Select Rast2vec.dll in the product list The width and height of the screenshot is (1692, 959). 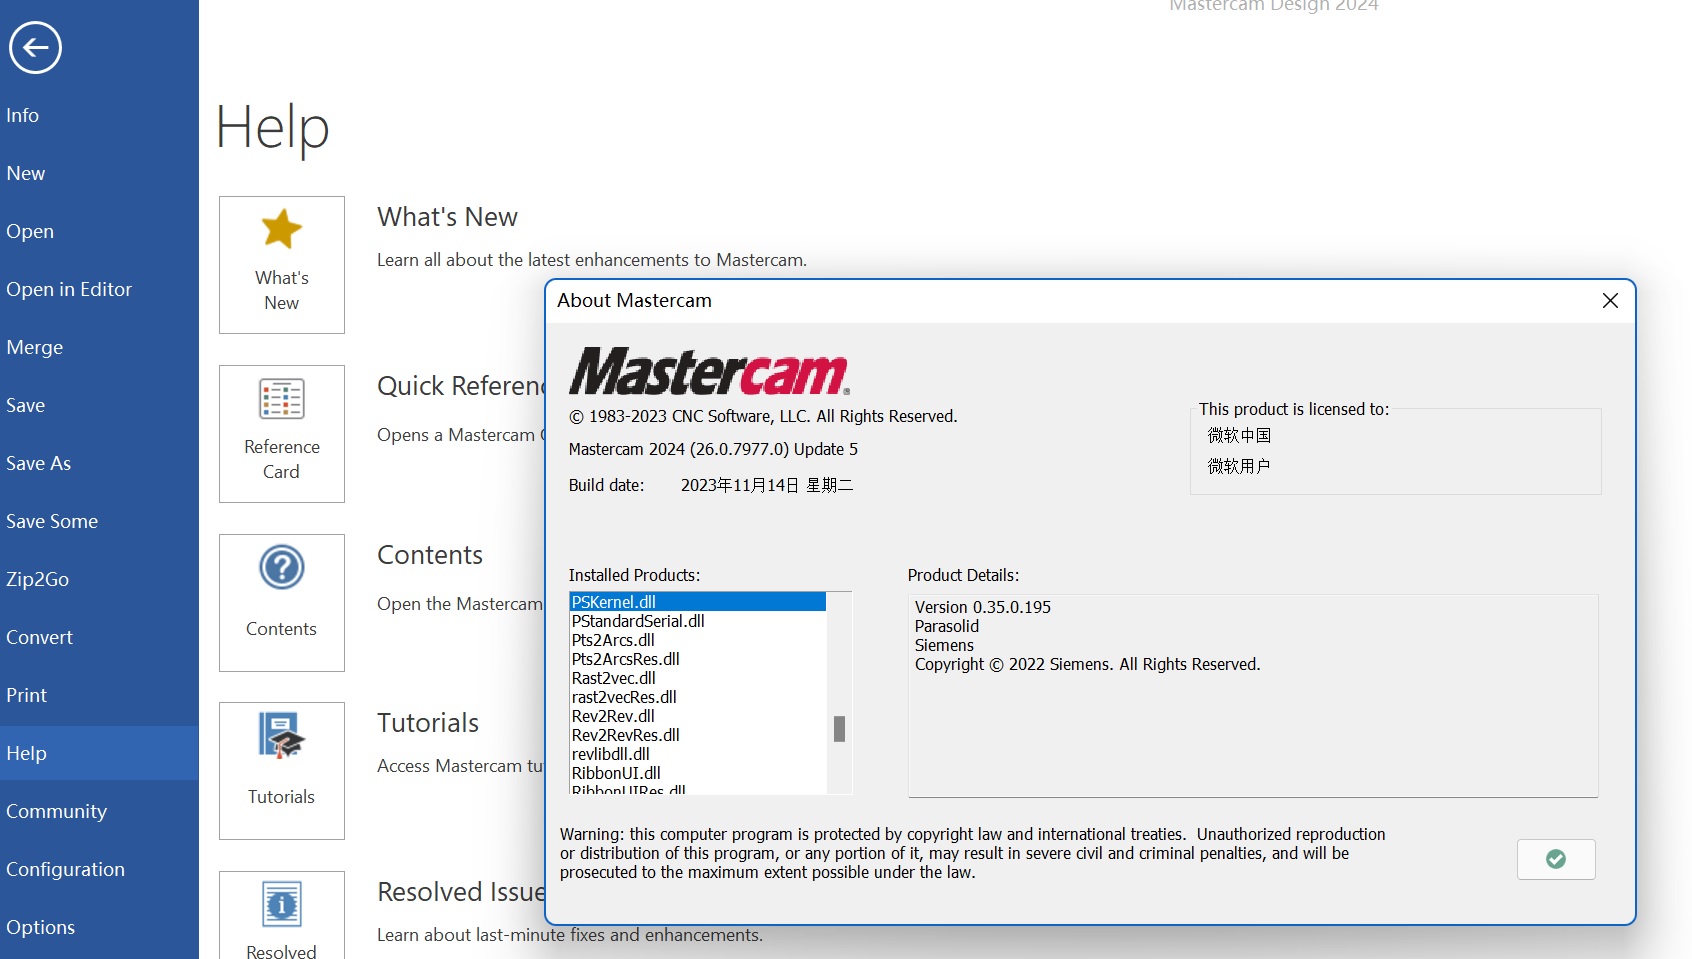(x=698, y=678)
